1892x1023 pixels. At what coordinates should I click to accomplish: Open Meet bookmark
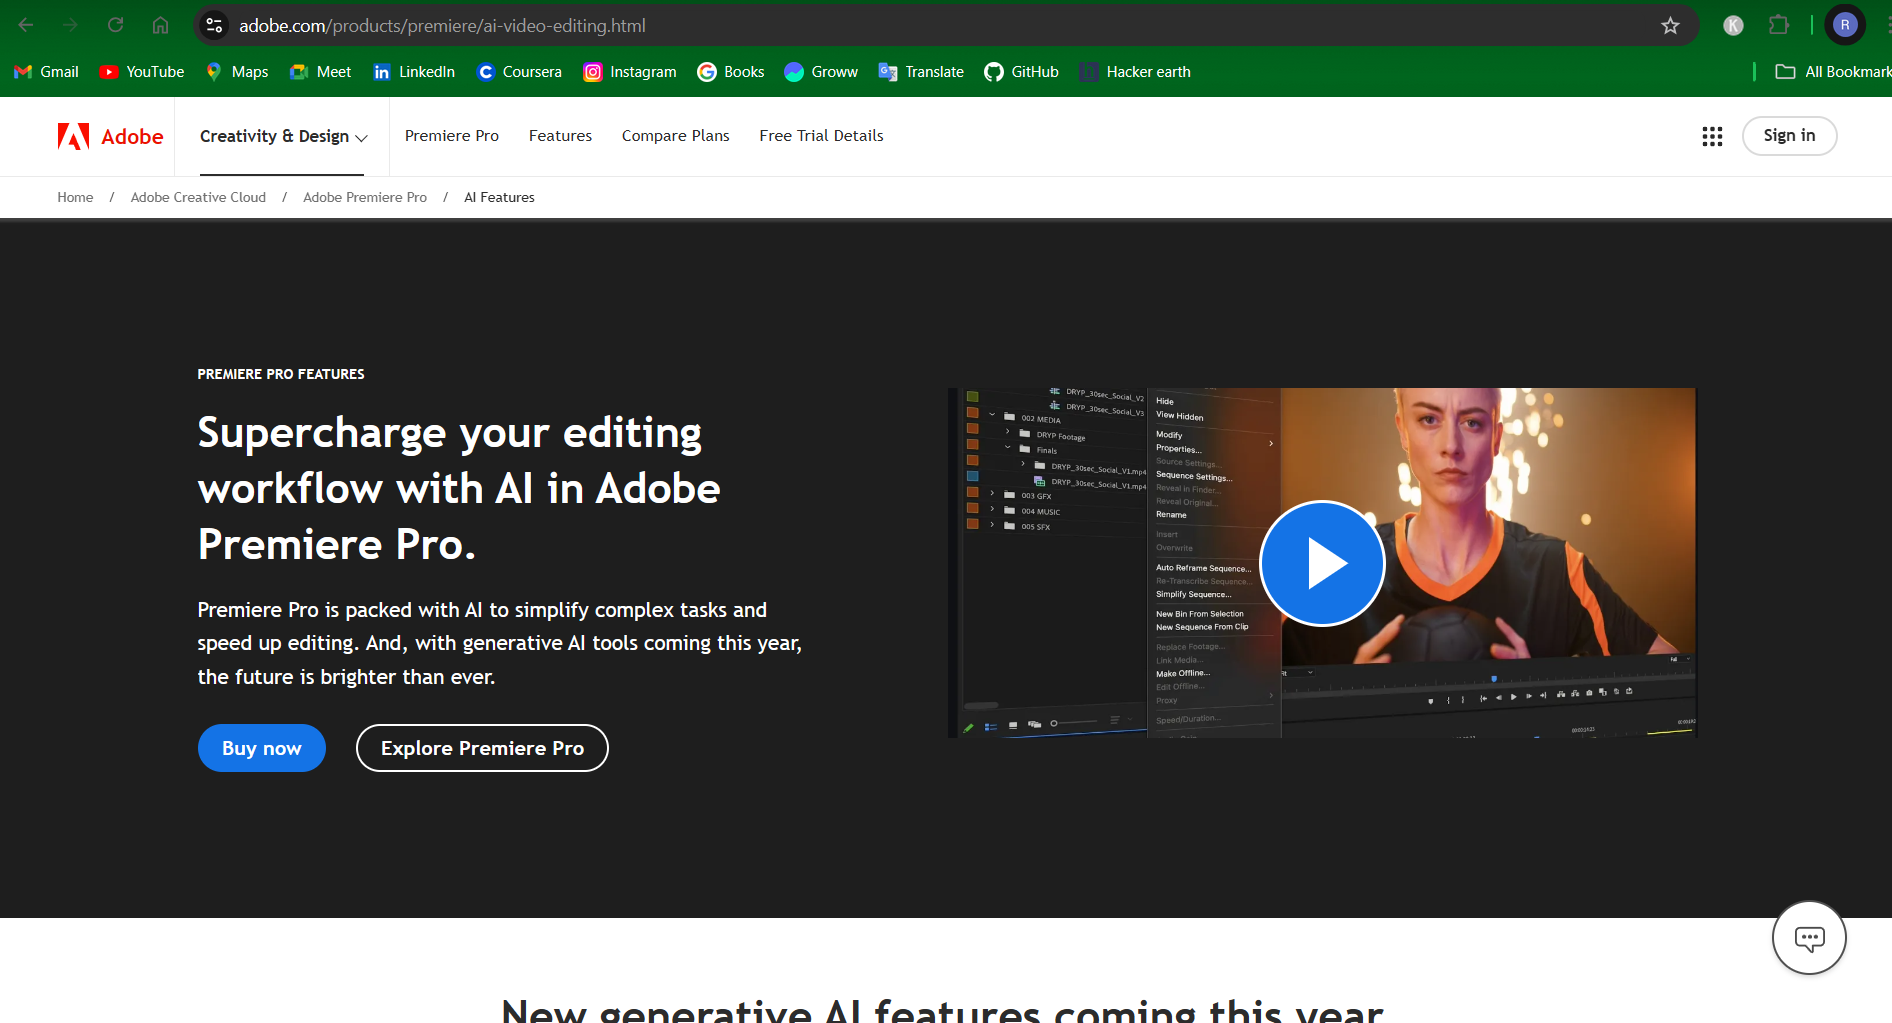pos(320,72)
